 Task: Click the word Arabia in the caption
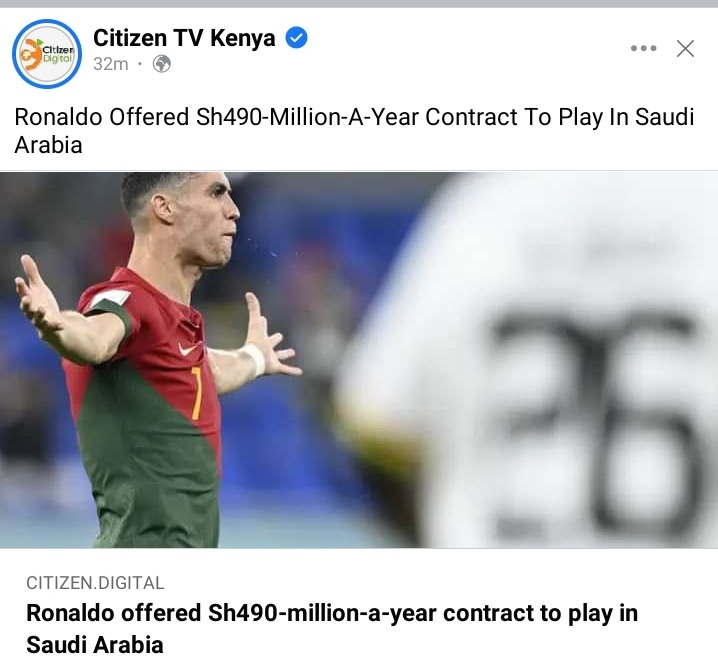(49, 145)
